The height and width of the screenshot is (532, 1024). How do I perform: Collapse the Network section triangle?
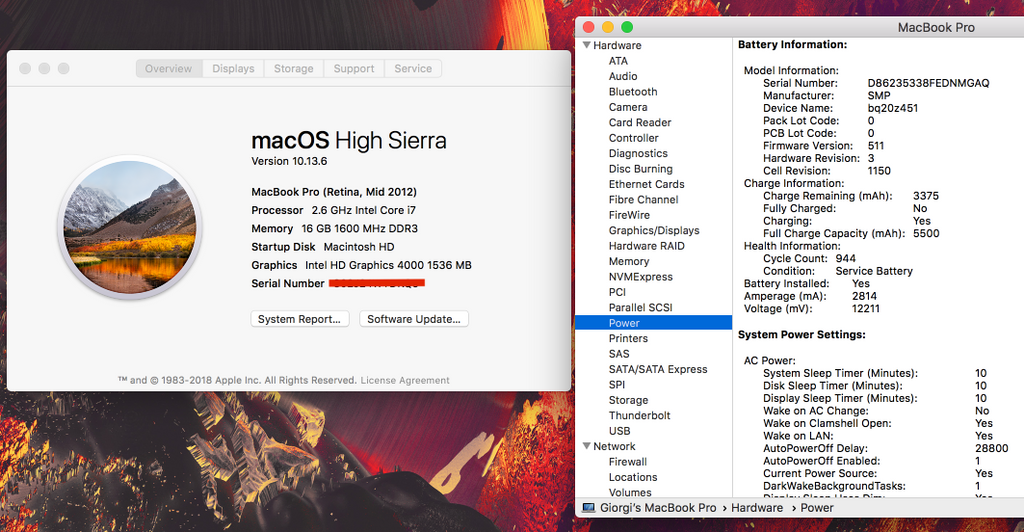pos(586,446)
